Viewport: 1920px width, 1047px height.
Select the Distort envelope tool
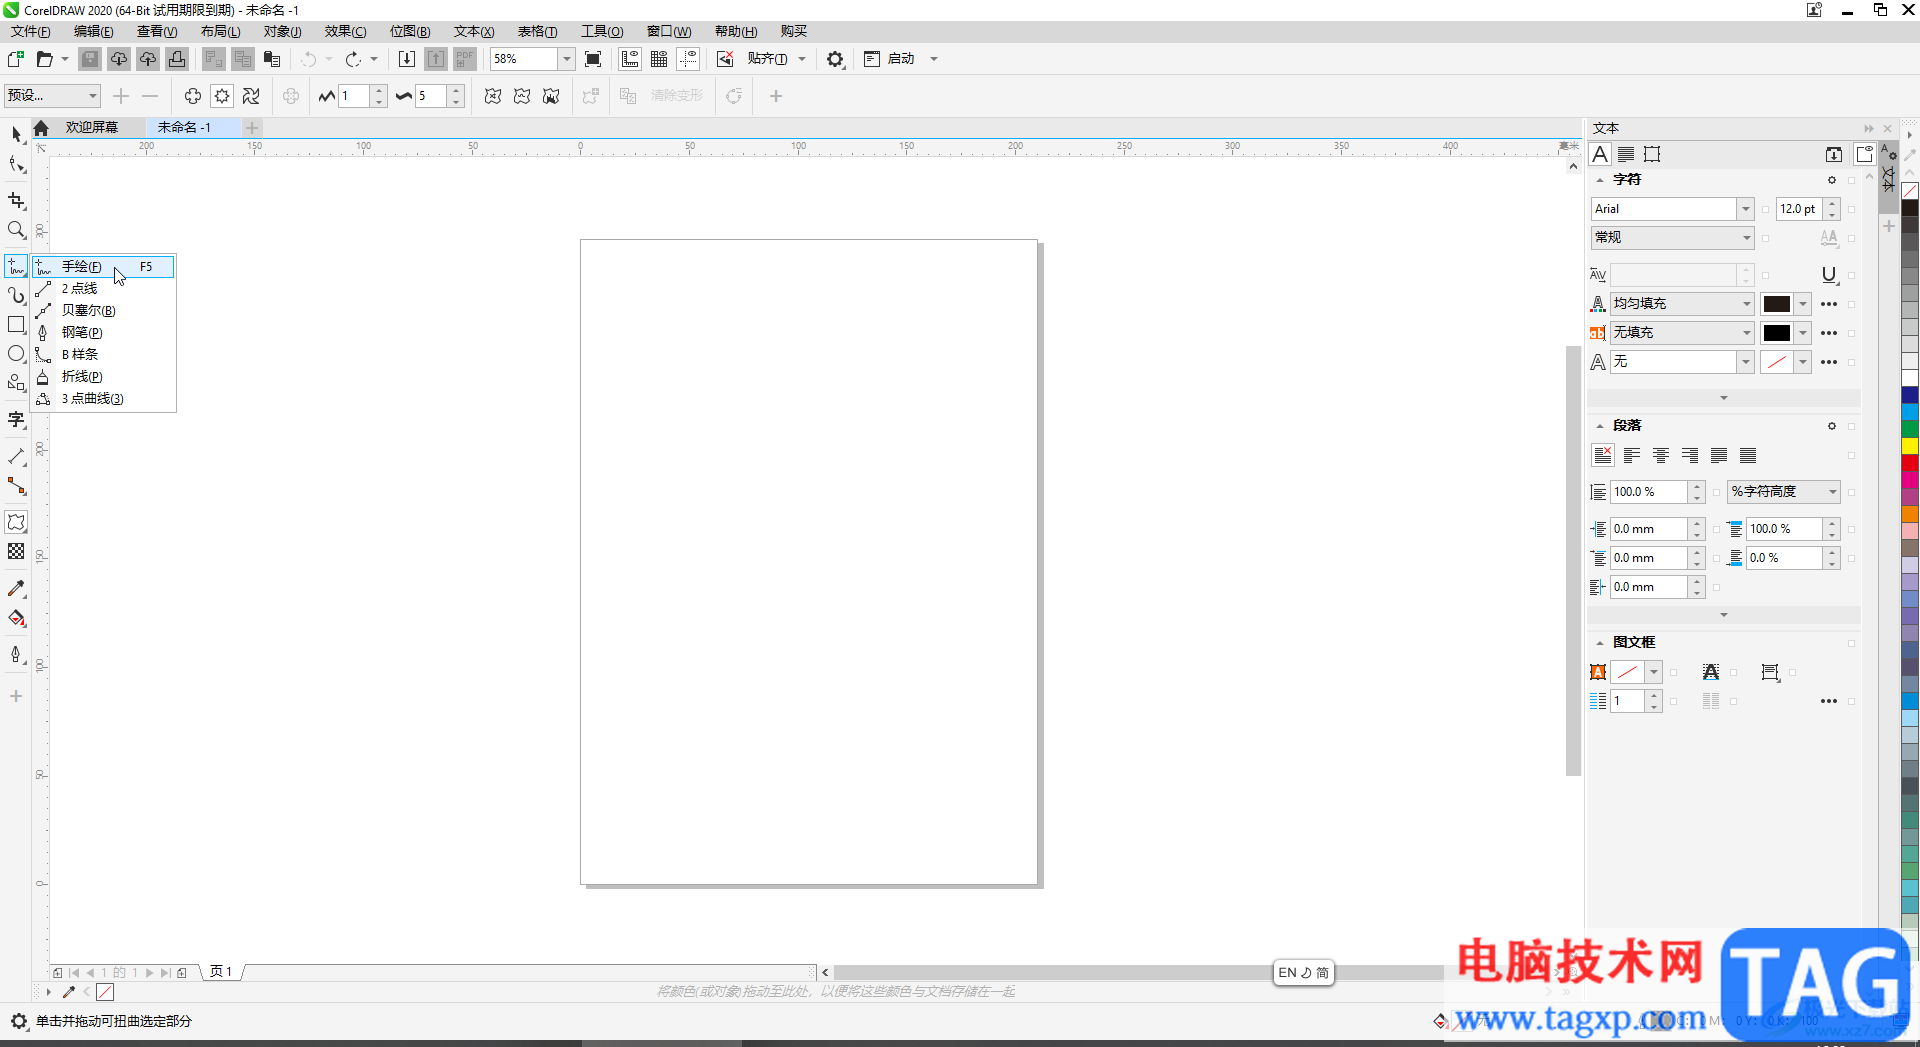pyautogui.click(x=16, y=522)
